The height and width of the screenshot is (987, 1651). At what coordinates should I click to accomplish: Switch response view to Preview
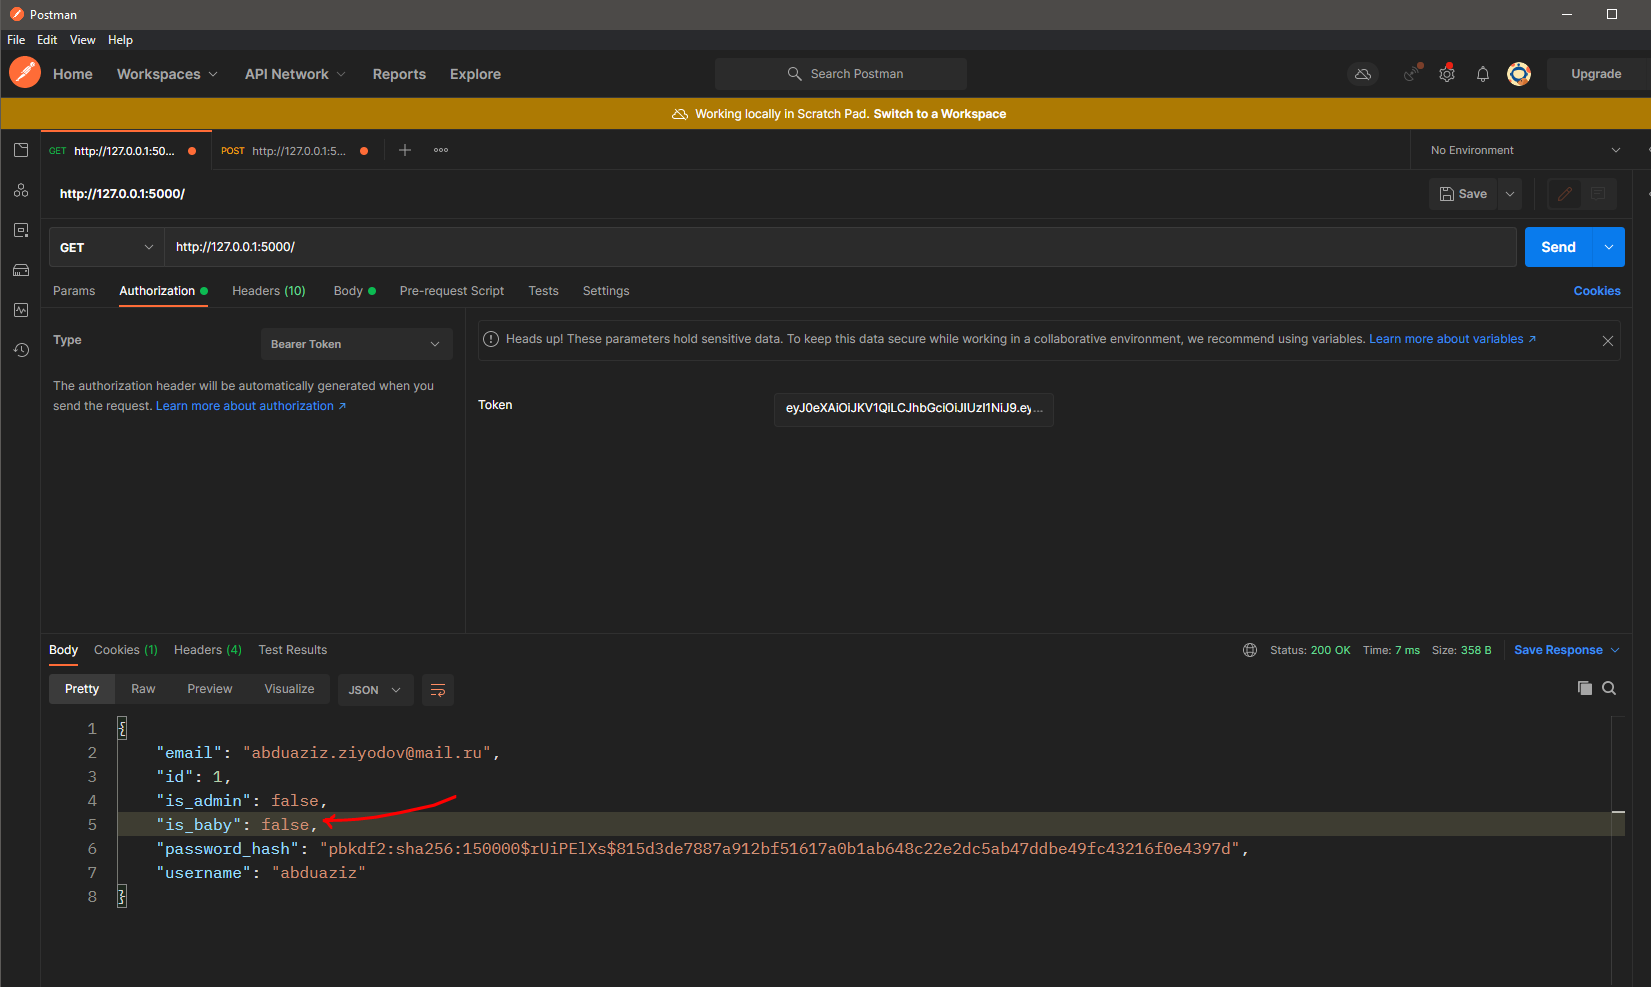click(x=210, y=689)
